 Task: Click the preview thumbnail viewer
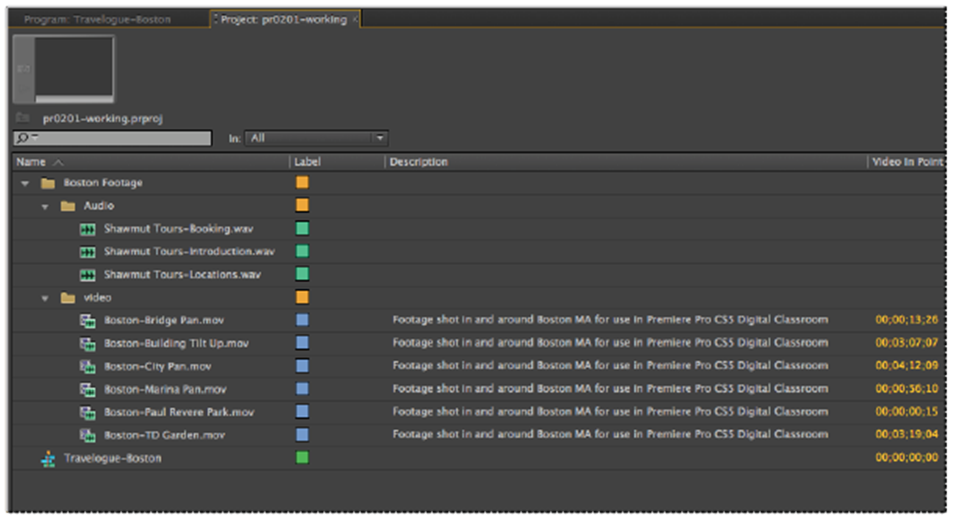click(74, 66)
